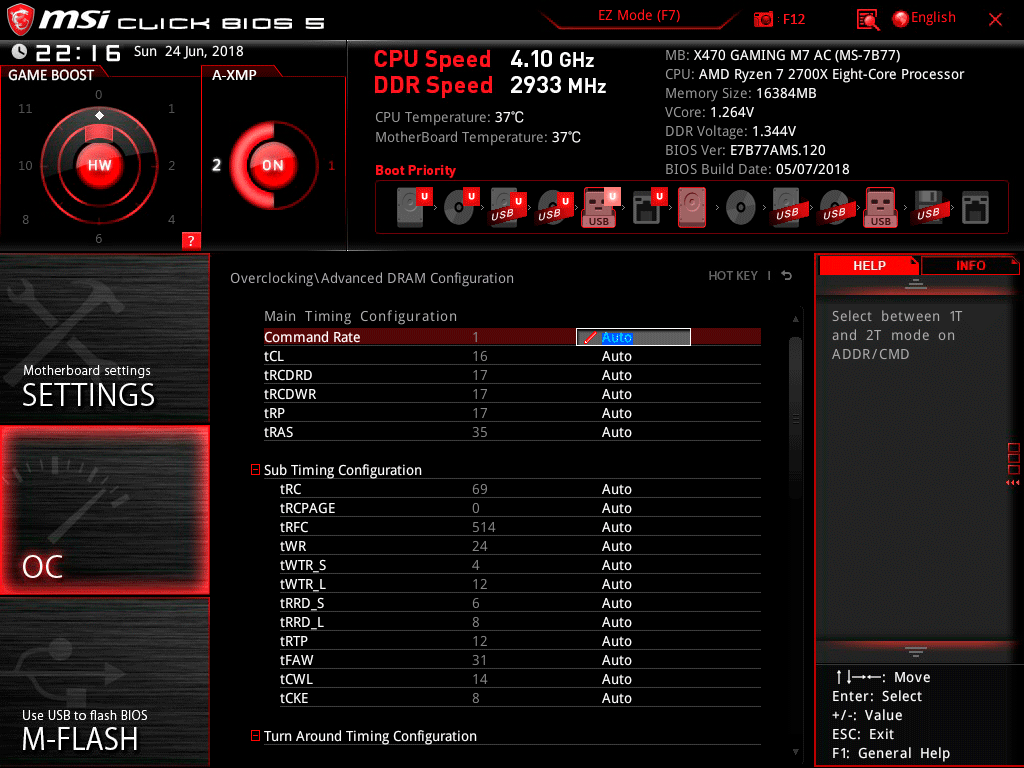Open the M-FLASH BIOS flashing section

point(104,682)
